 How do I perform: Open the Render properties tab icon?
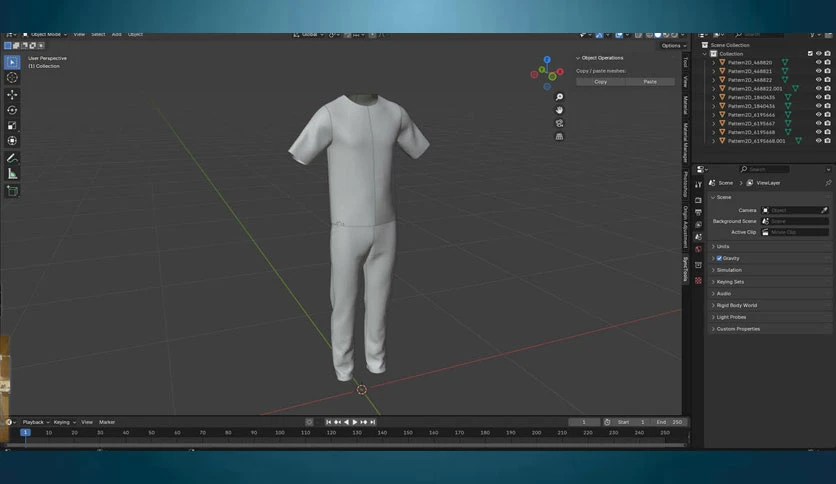point(698,200)
